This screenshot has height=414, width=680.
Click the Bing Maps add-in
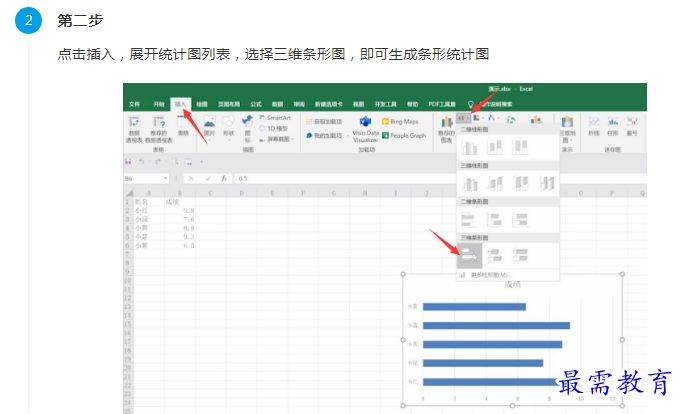point(400,121)
